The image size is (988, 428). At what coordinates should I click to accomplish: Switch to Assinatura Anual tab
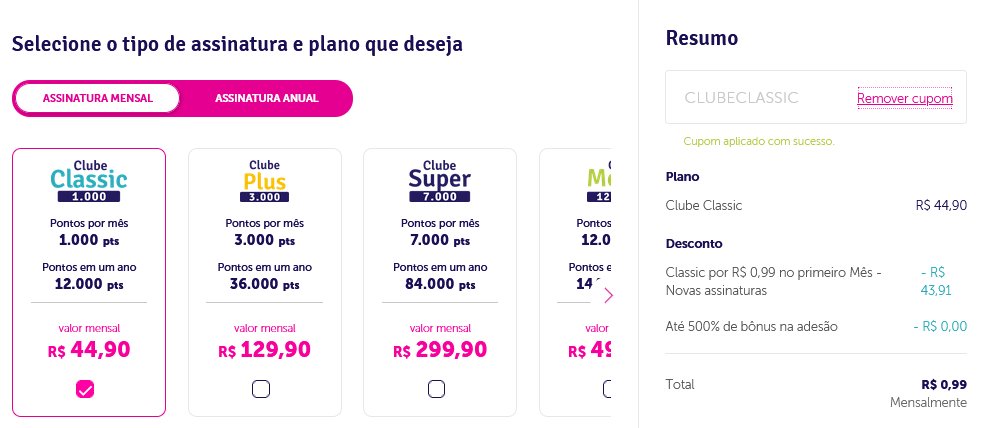pos(267,98)
